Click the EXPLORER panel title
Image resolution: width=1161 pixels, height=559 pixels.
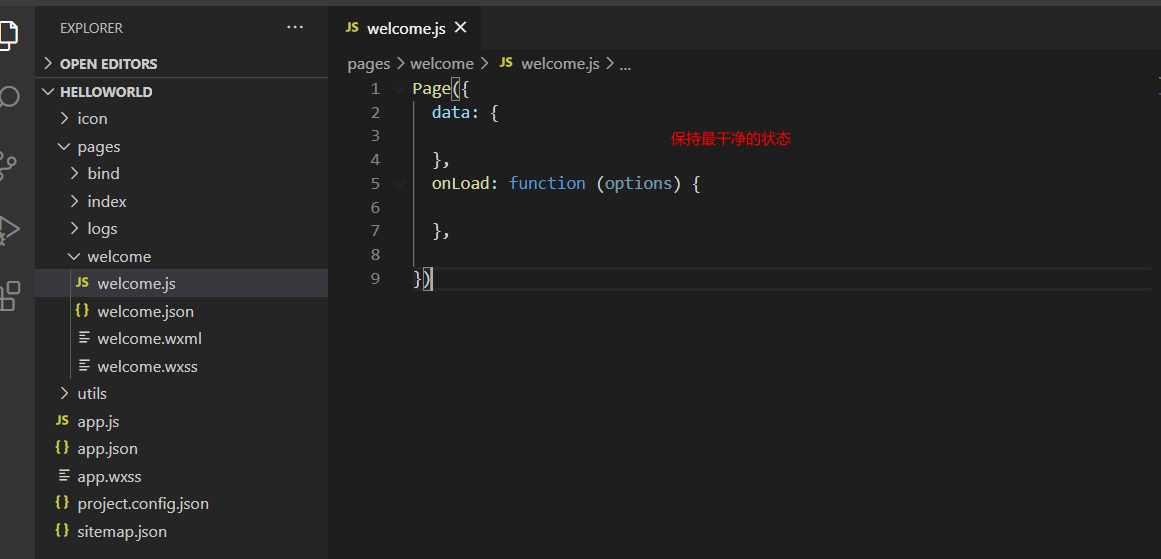[x=91, y=28]
